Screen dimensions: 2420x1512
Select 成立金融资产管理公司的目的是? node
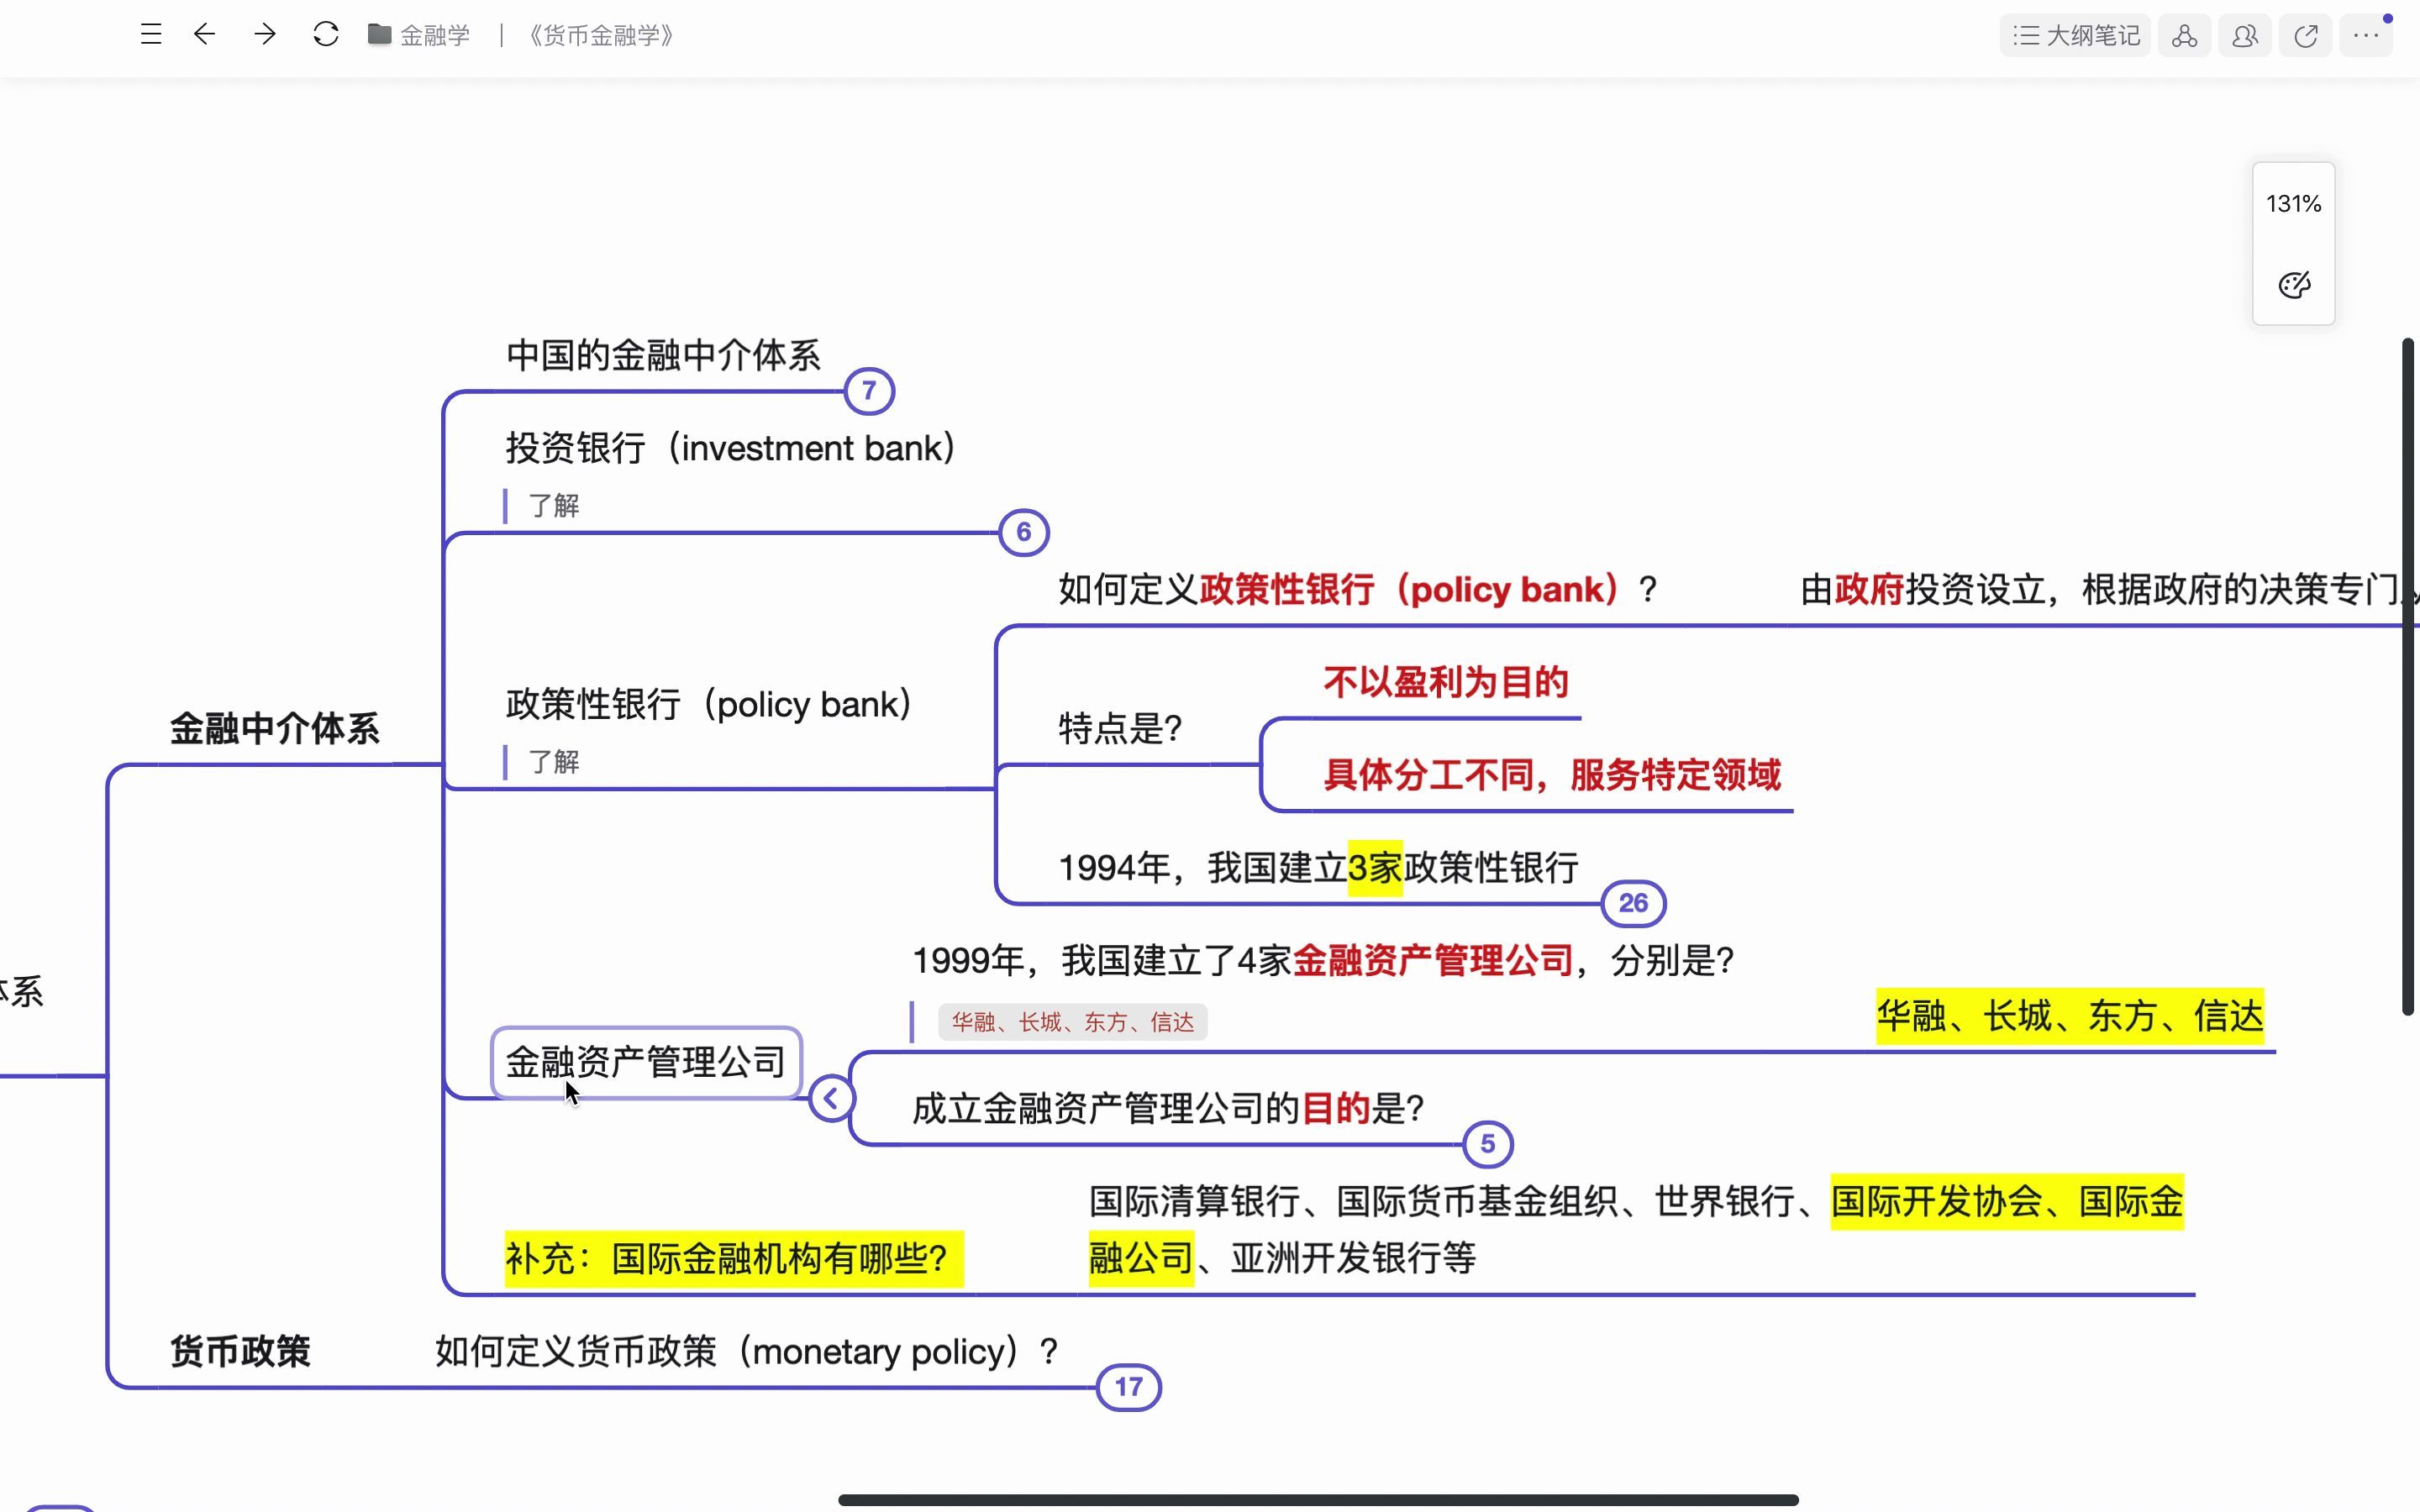pyautogui.click(x=1168, y=1108)
